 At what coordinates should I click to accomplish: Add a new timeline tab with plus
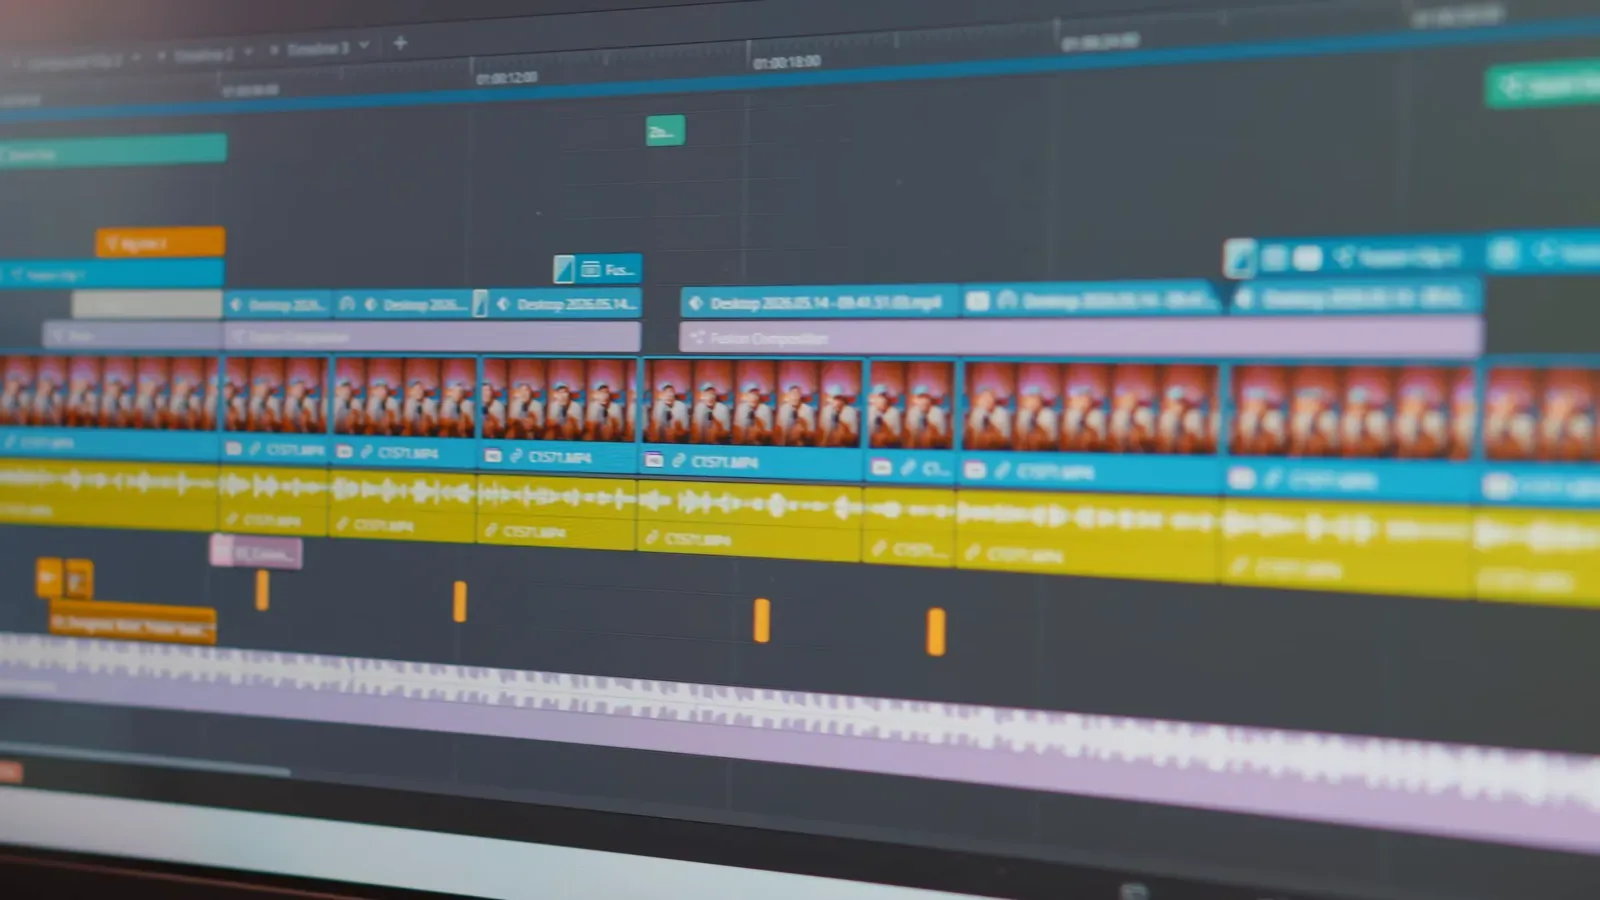click(x=400, y=43)
